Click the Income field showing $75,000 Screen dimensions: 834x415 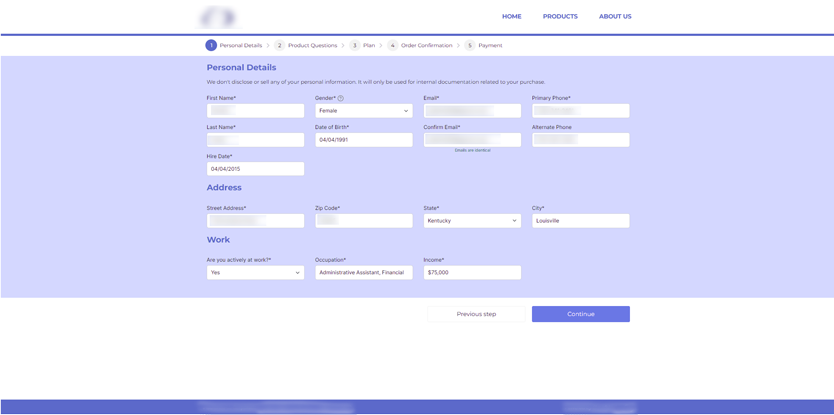click(x=471, y=272)
